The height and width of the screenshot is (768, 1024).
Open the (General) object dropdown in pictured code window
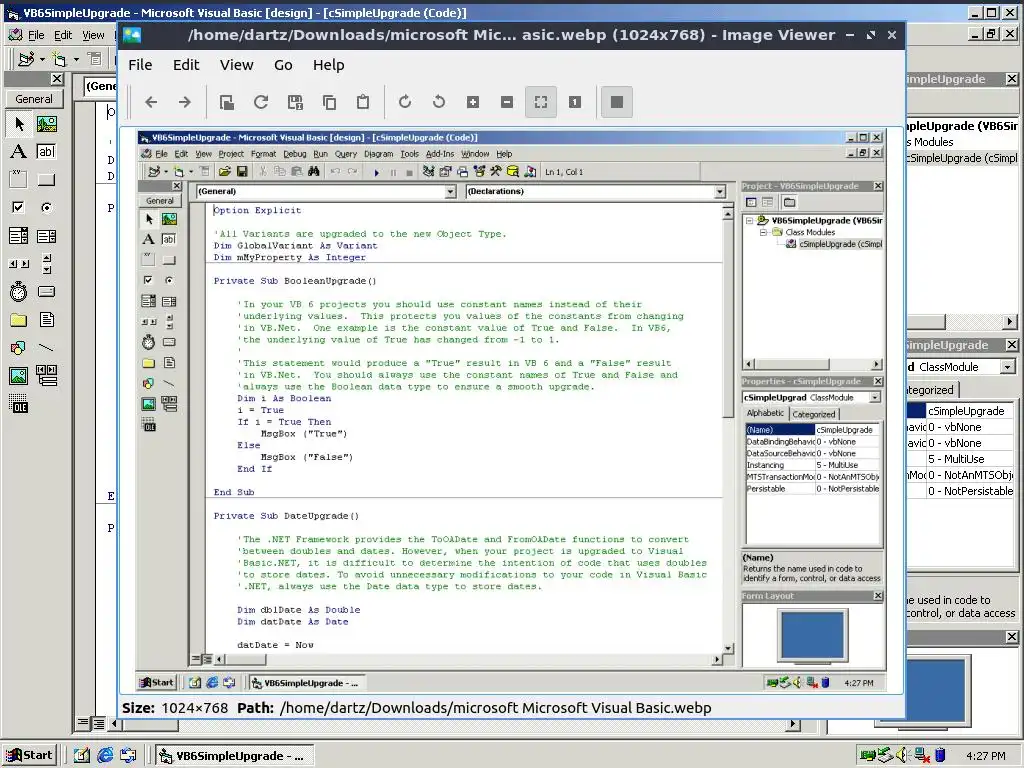pos(450,191)
